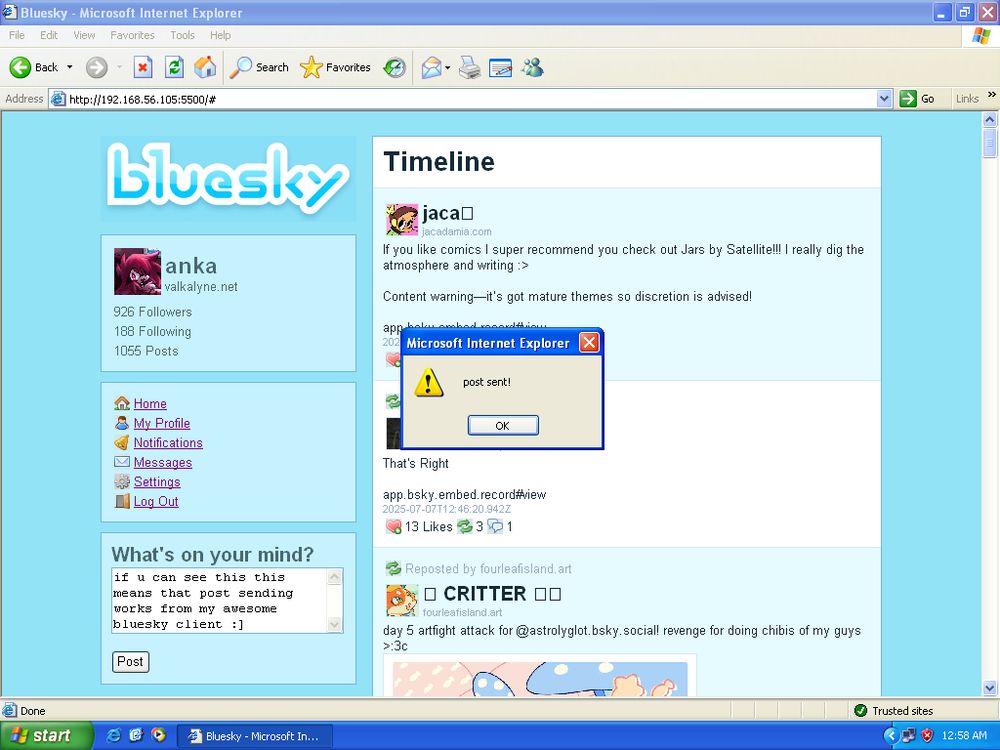The height and width of the screenshot is (750, 1000).
Task: Open the View menu
Action: (84, 35)
